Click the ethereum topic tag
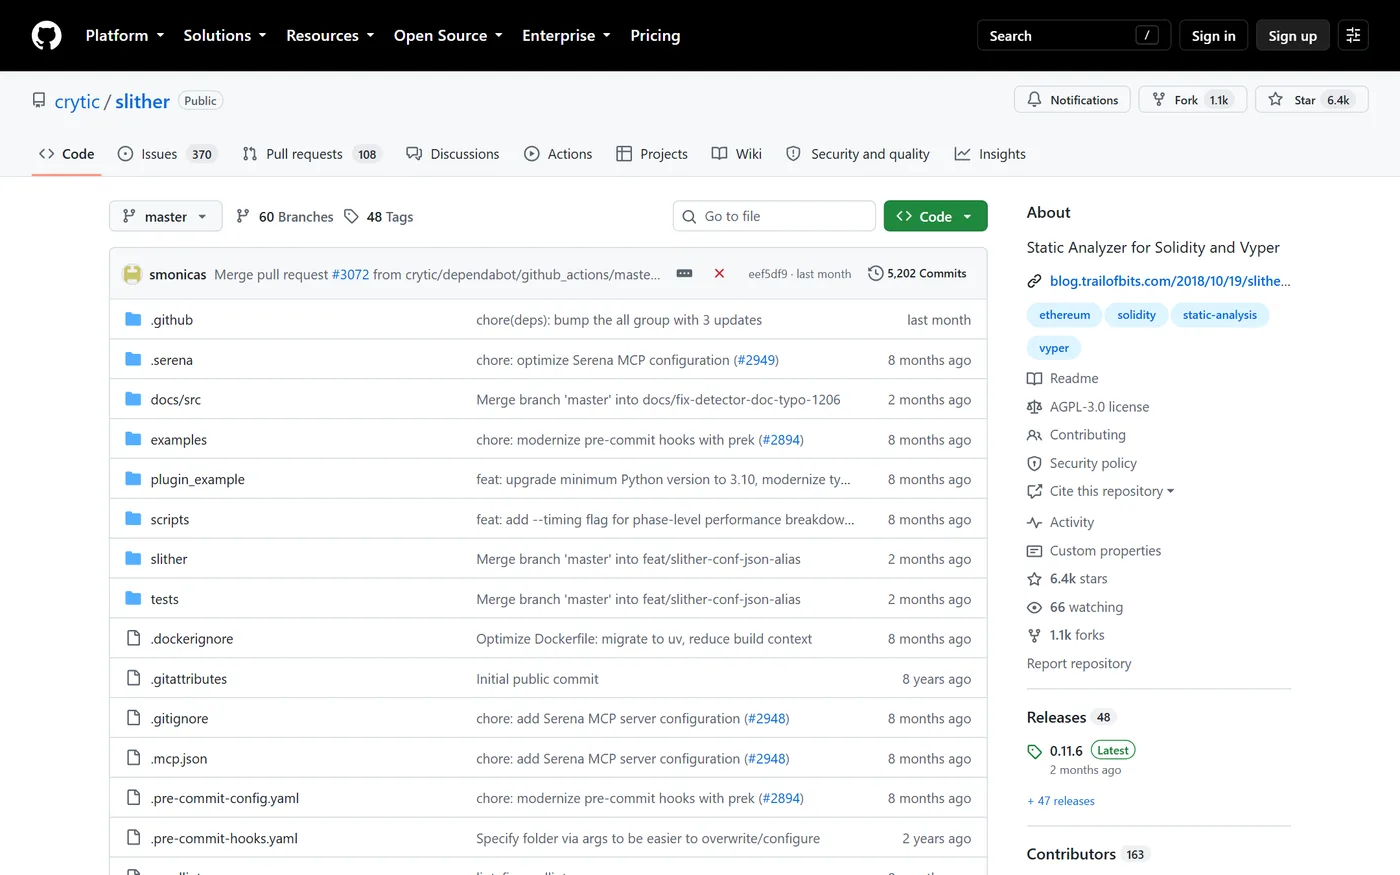Screen dimensions: 1400x875 click(1064, 315)
